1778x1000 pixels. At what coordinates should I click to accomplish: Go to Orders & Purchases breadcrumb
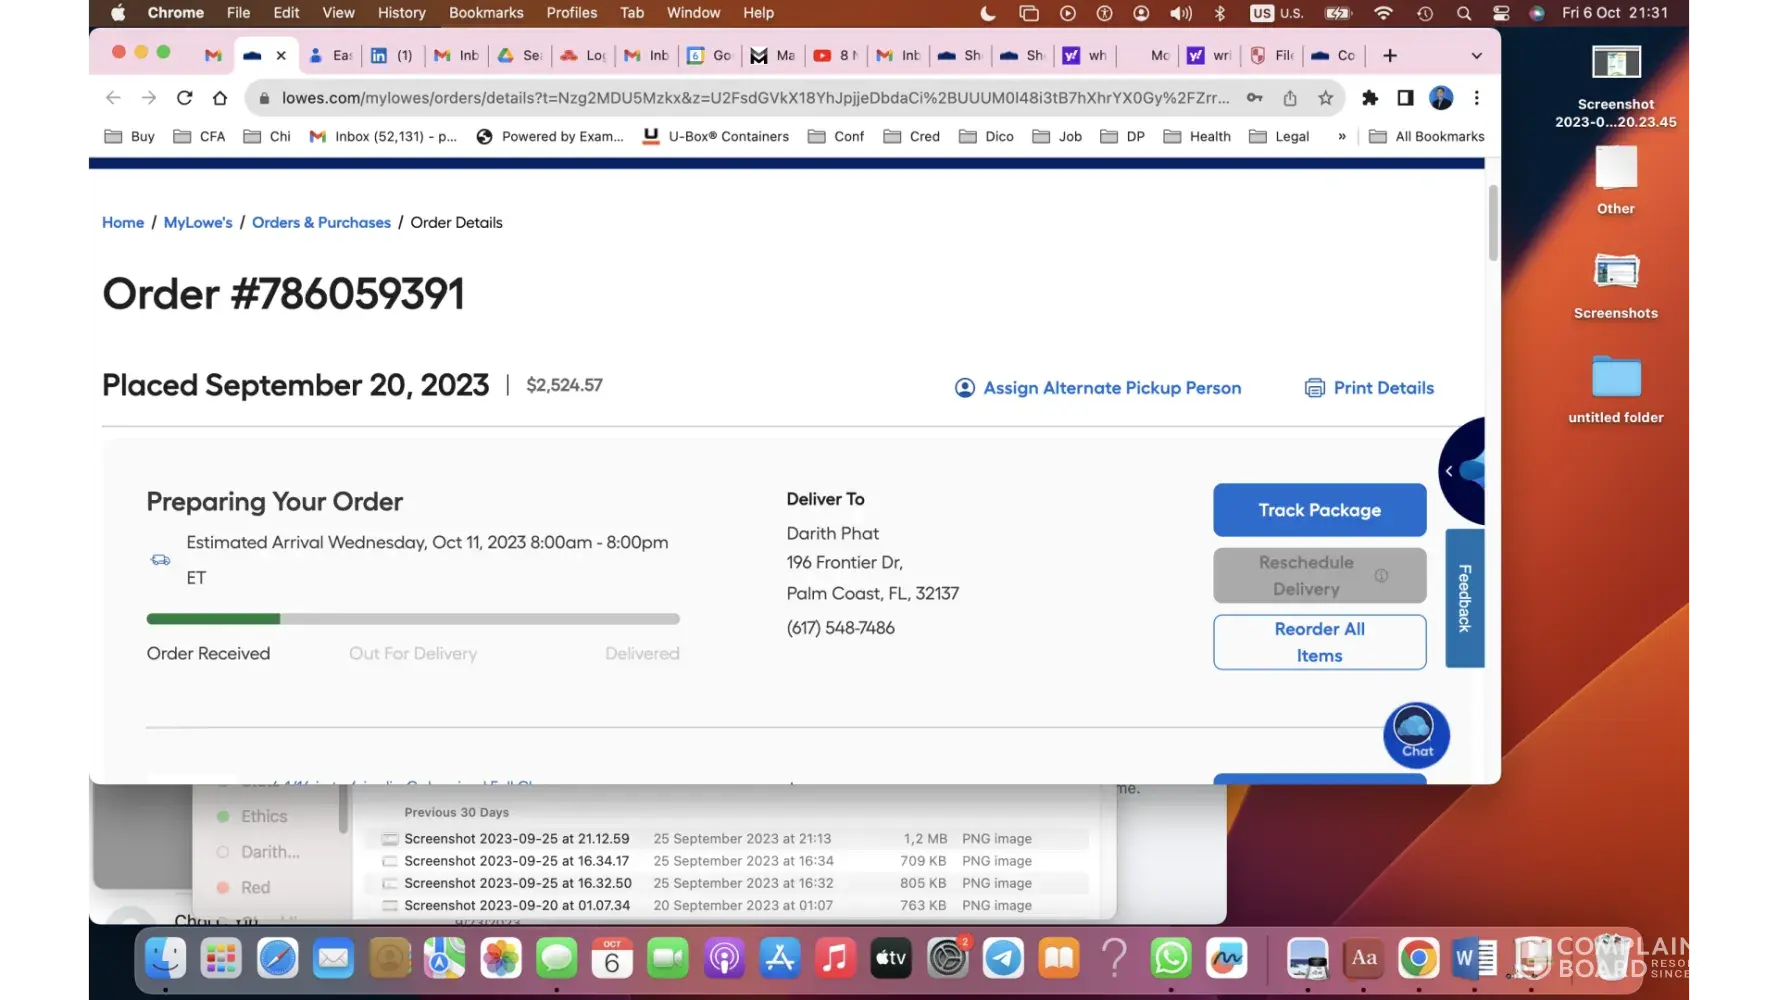tap(321, 223)
